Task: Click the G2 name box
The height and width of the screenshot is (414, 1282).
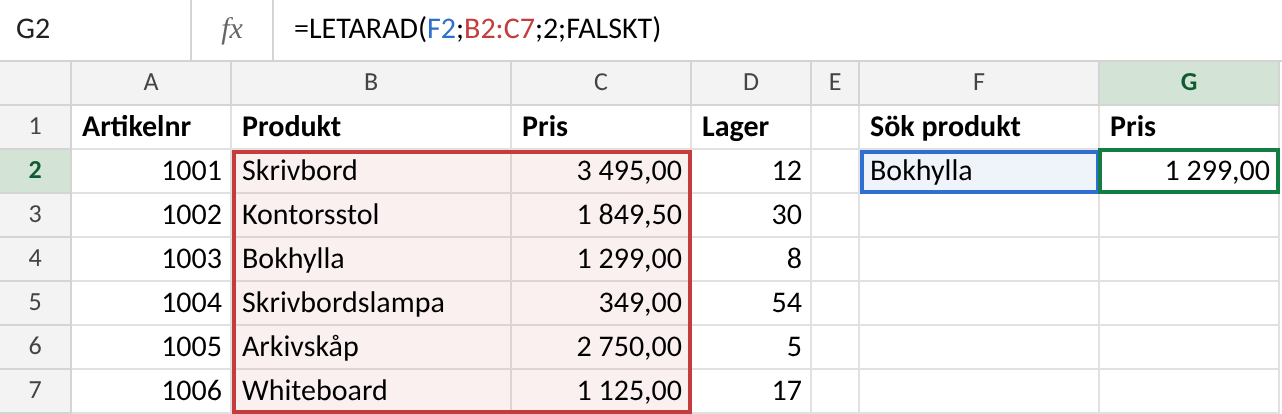Action: (96, 31)
